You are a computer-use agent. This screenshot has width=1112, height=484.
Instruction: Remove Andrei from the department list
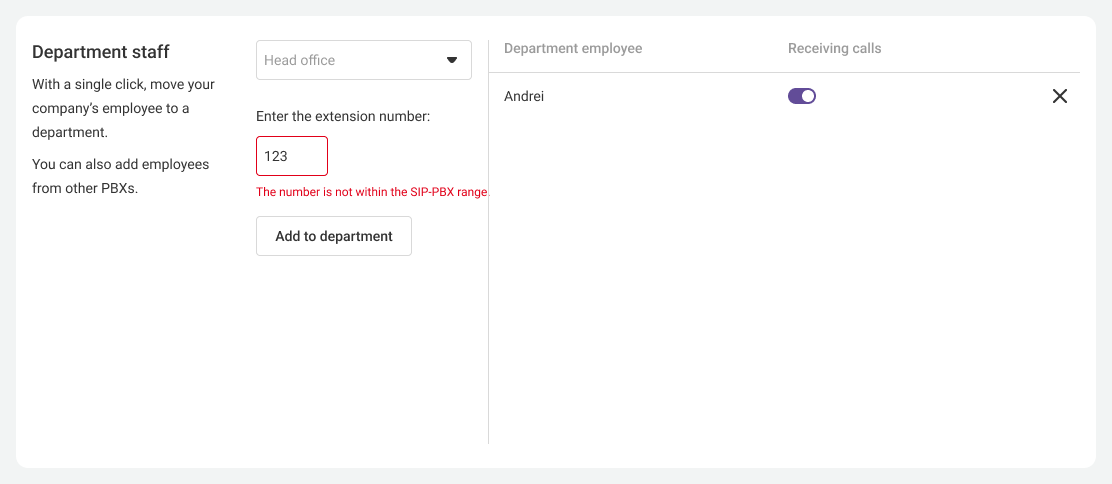[x=1060, y=96]
